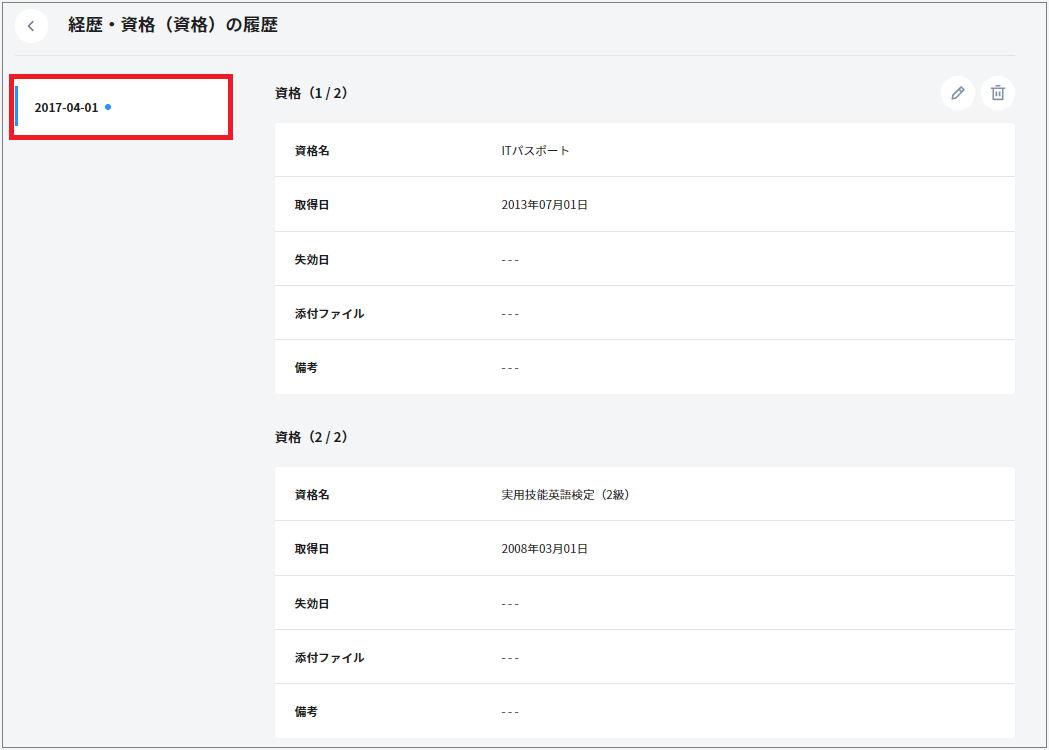
Task: Click the 取得日 label in 資格（2/2）
Action: pyautogui.click(x=312, y=549)
